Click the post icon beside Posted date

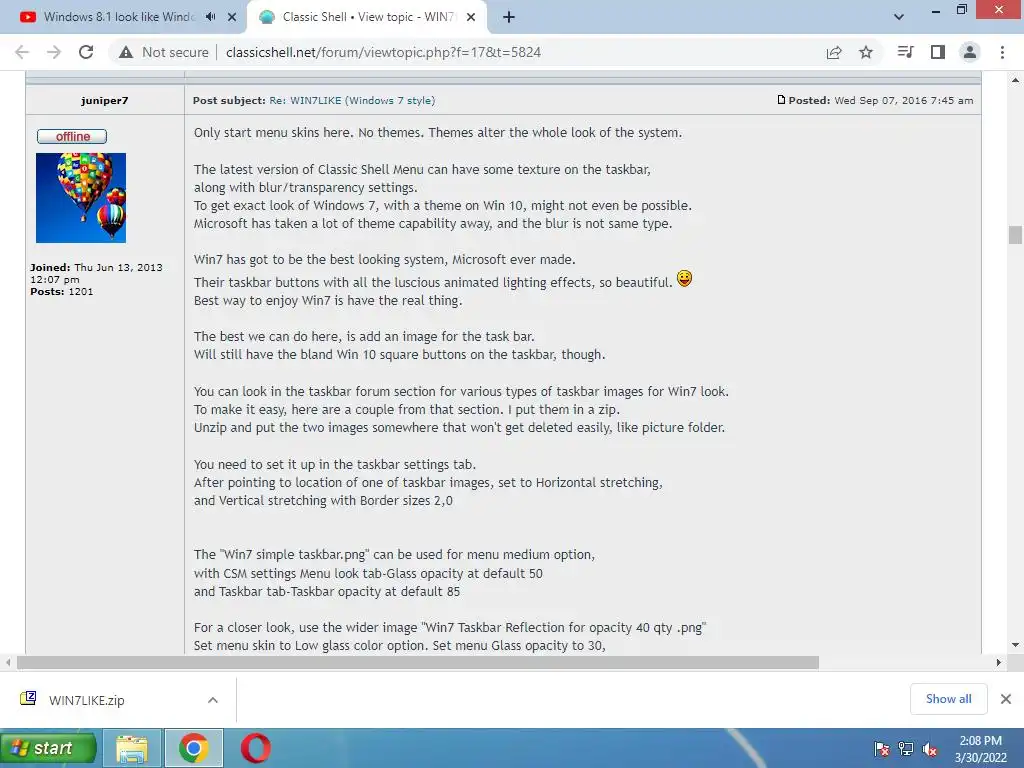pyautogui.click(x=781, y=100)
